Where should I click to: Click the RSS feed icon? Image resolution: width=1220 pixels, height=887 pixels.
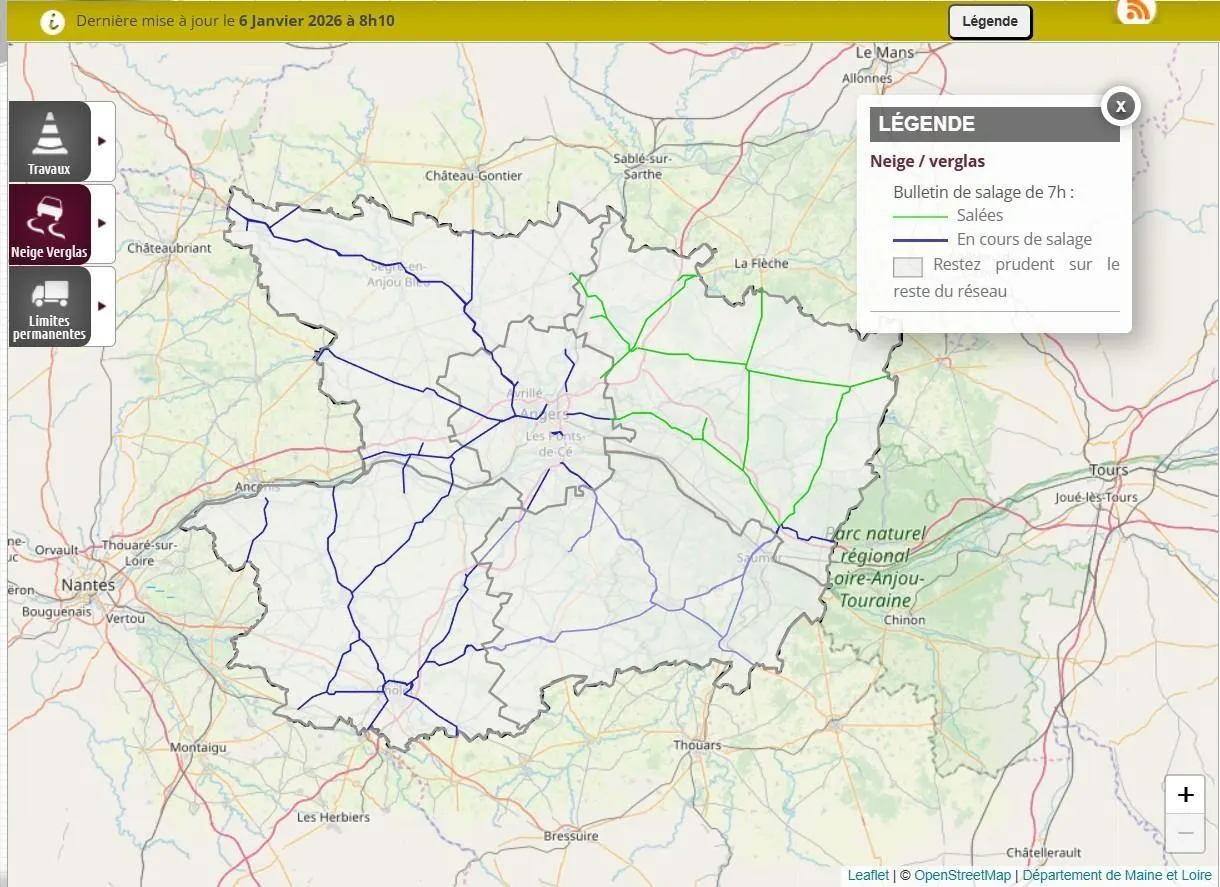(x=1136, y=12)
